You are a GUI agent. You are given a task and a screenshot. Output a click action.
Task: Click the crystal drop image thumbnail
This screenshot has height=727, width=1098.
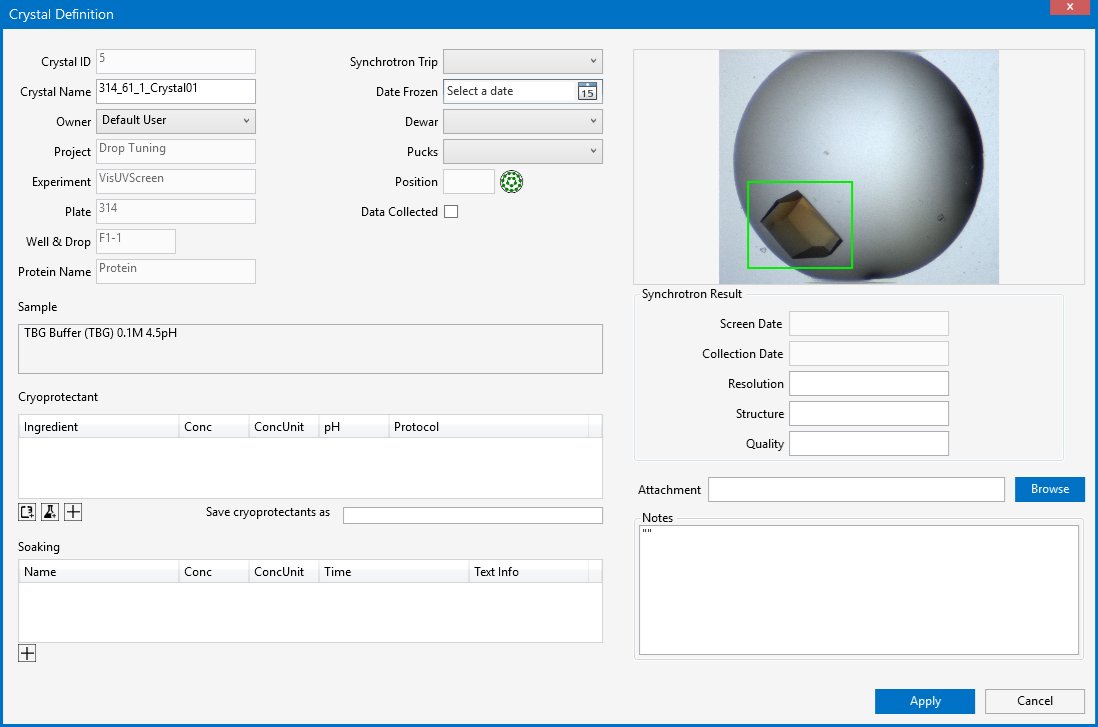click(859, 167)
